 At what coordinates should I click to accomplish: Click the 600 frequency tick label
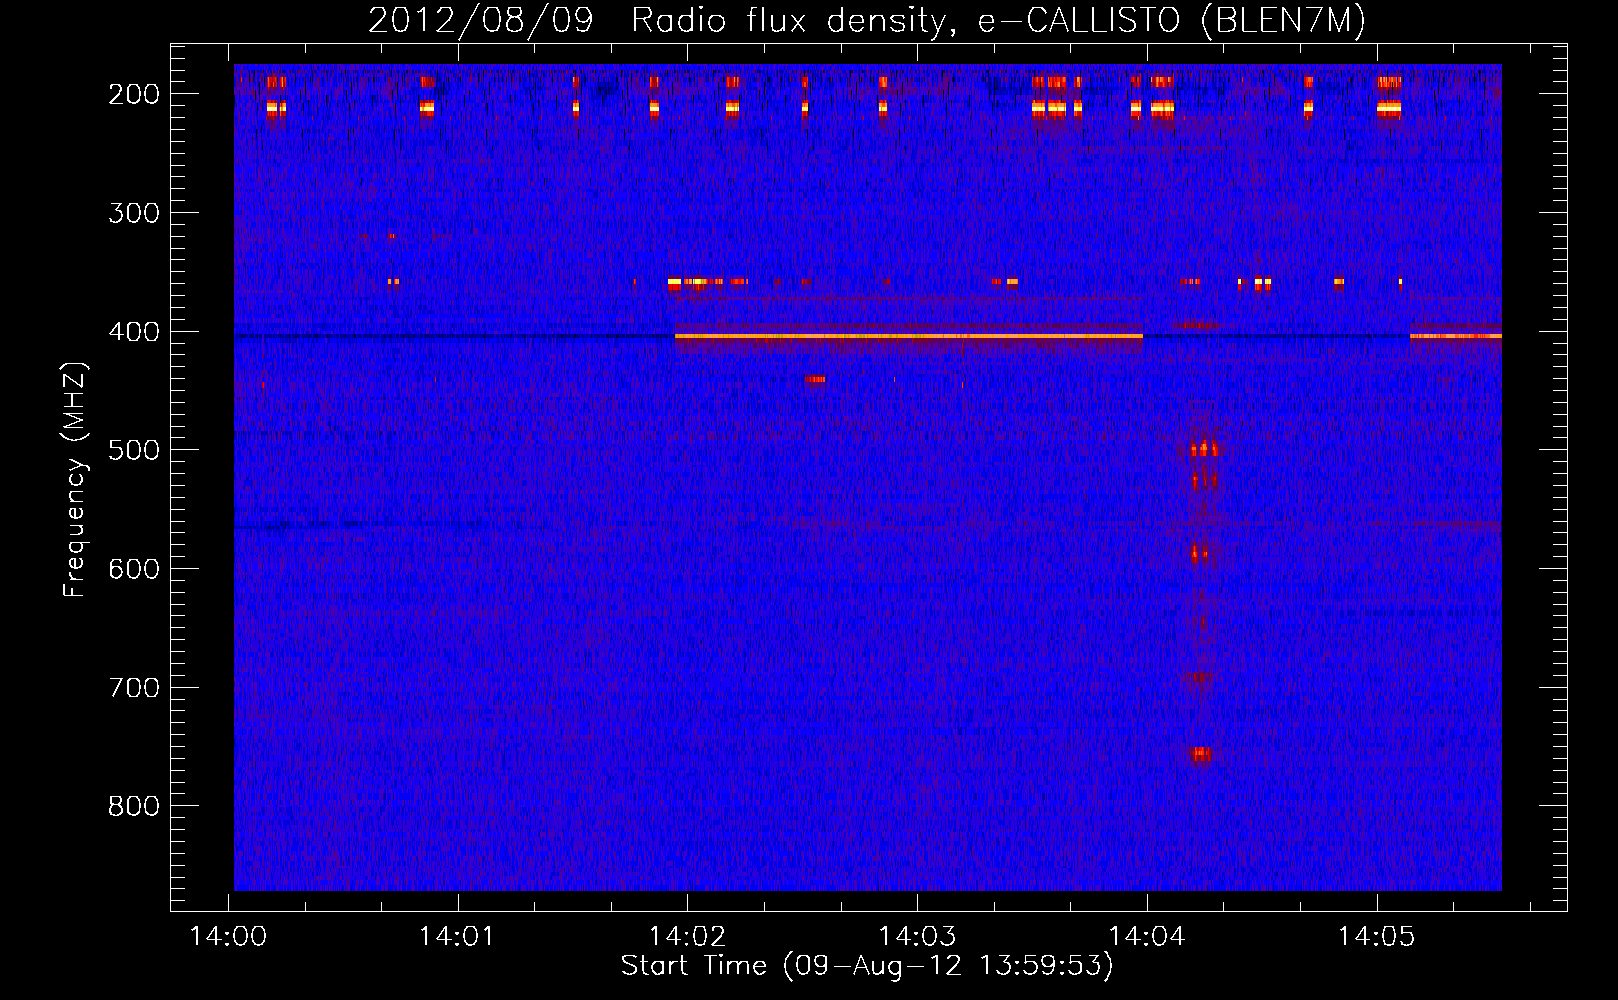click(x=134, y=569)
